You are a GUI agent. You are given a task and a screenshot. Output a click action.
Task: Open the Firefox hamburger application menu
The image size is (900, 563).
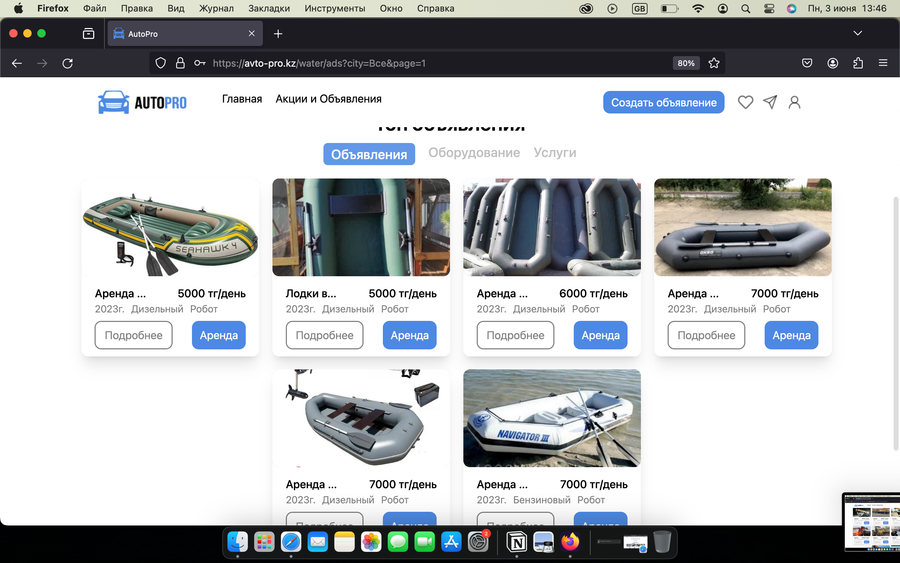point(883,63)
